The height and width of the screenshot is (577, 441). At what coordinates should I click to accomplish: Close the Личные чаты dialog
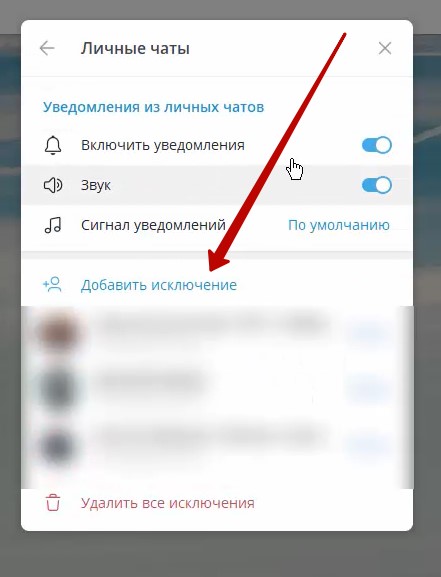(x=385, y=48)
